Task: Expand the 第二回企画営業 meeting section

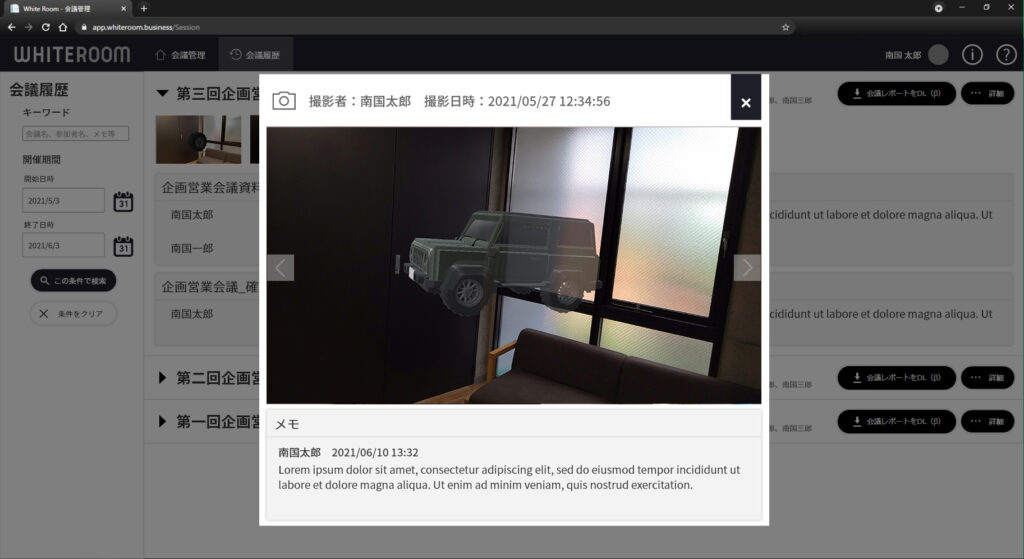Action: [162, 377]
